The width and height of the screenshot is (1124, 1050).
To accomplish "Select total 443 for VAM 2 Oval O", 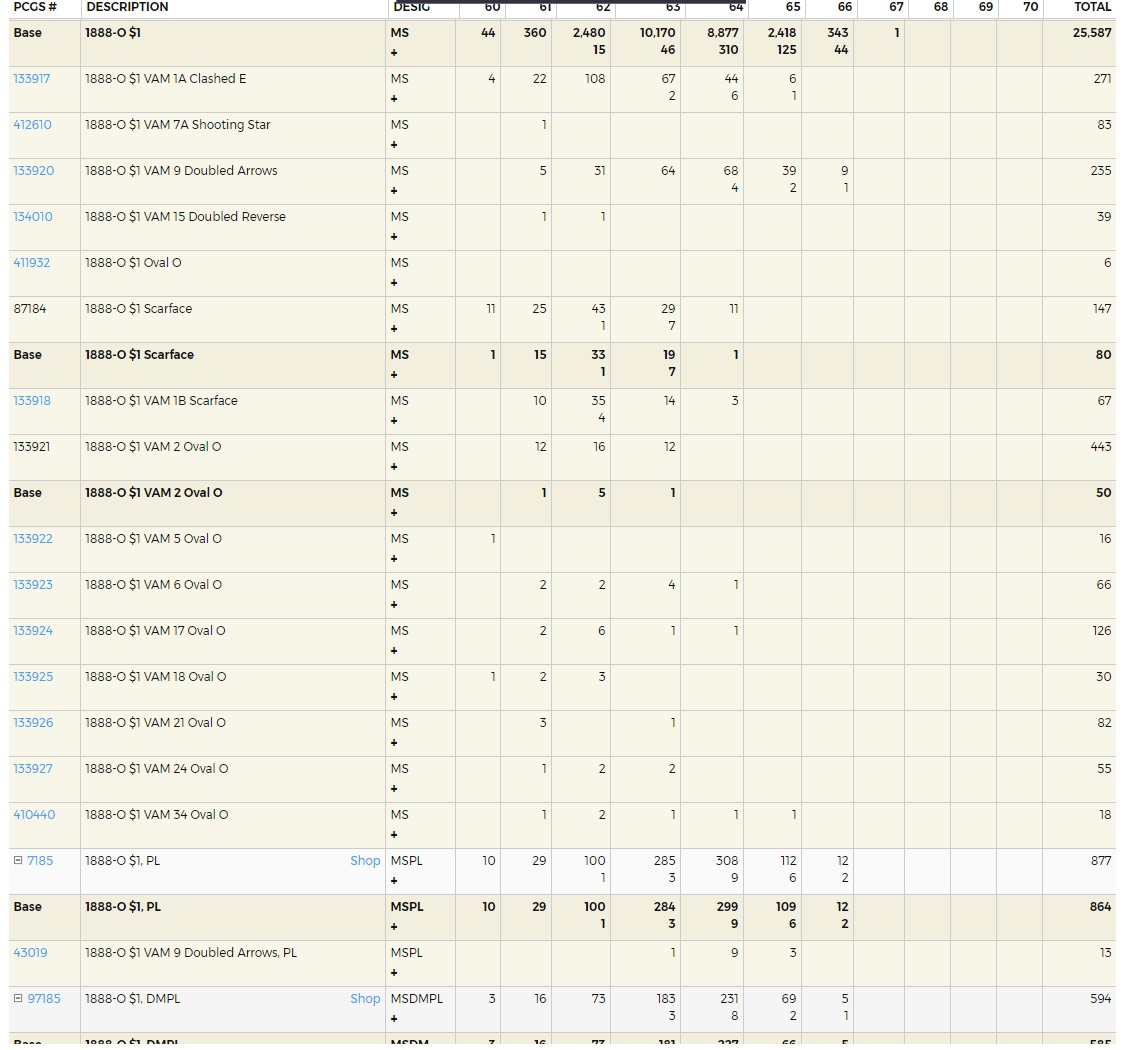I will point(1101,447).
